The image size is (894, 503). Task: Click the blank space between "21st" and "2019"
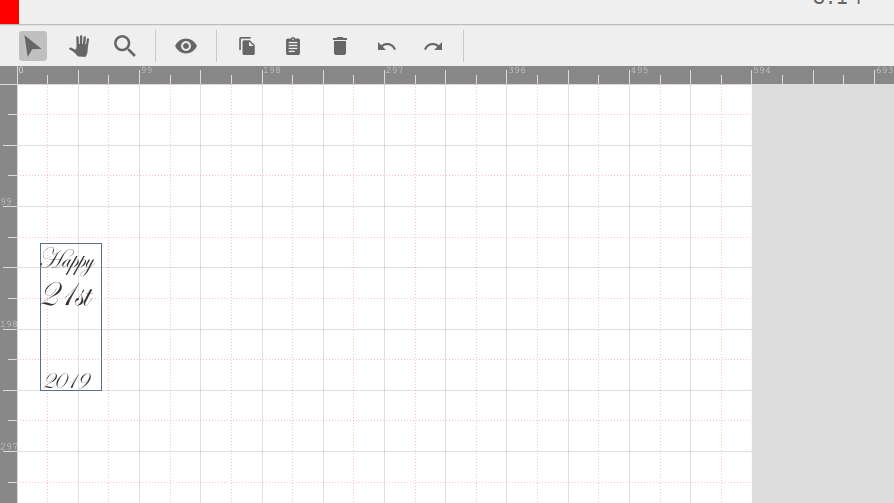(70, 340)
